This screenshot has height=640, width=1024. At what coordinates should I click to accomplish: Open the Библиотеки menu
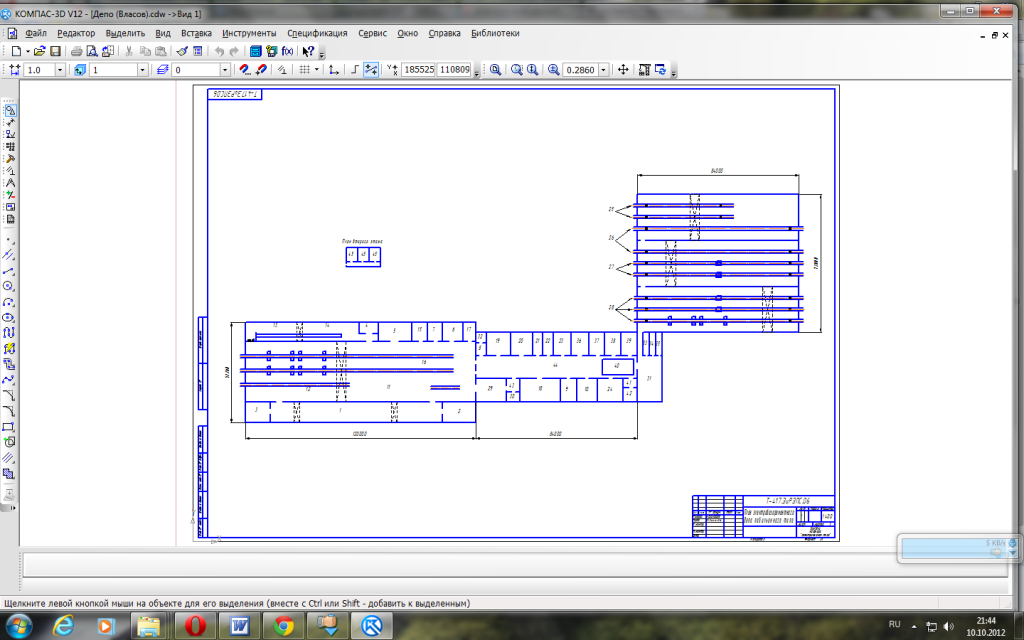[x=495, y=33]
